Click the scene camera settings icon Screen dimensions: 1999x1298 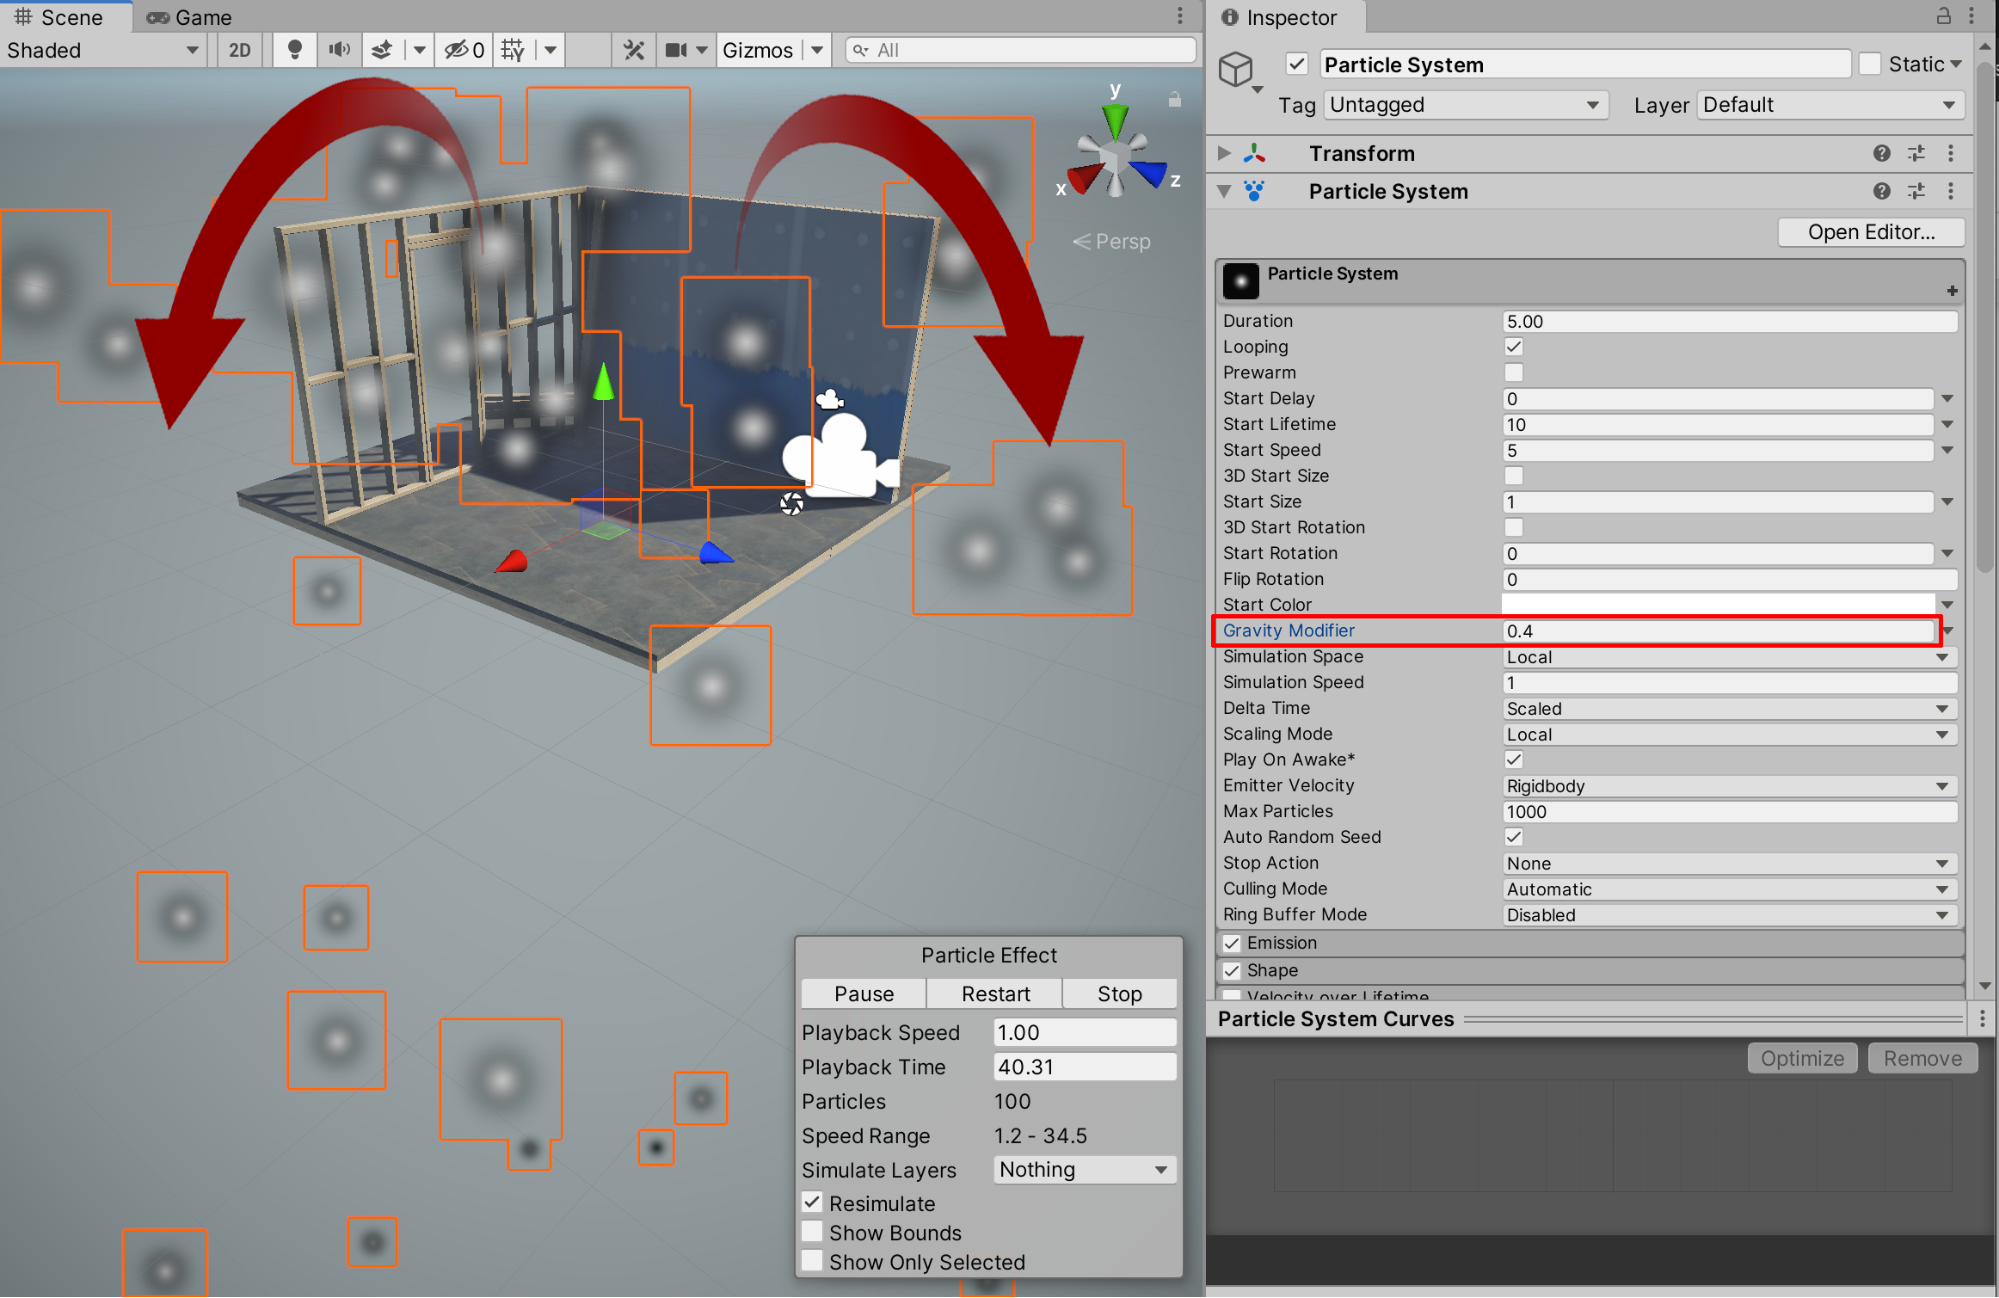[x=677, y=50]
